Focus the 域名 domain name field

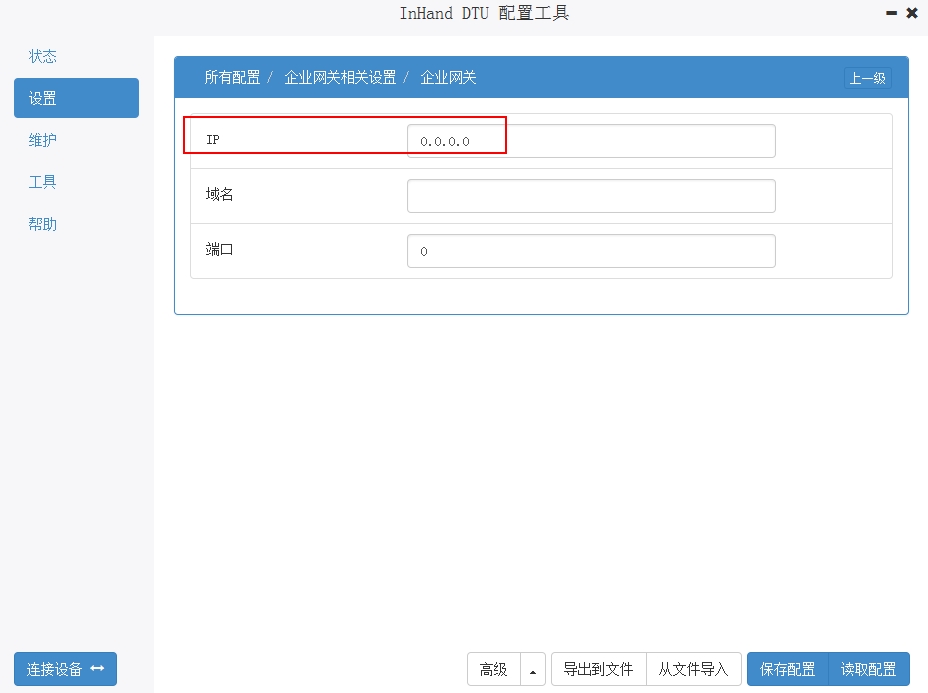coord(590,196)
